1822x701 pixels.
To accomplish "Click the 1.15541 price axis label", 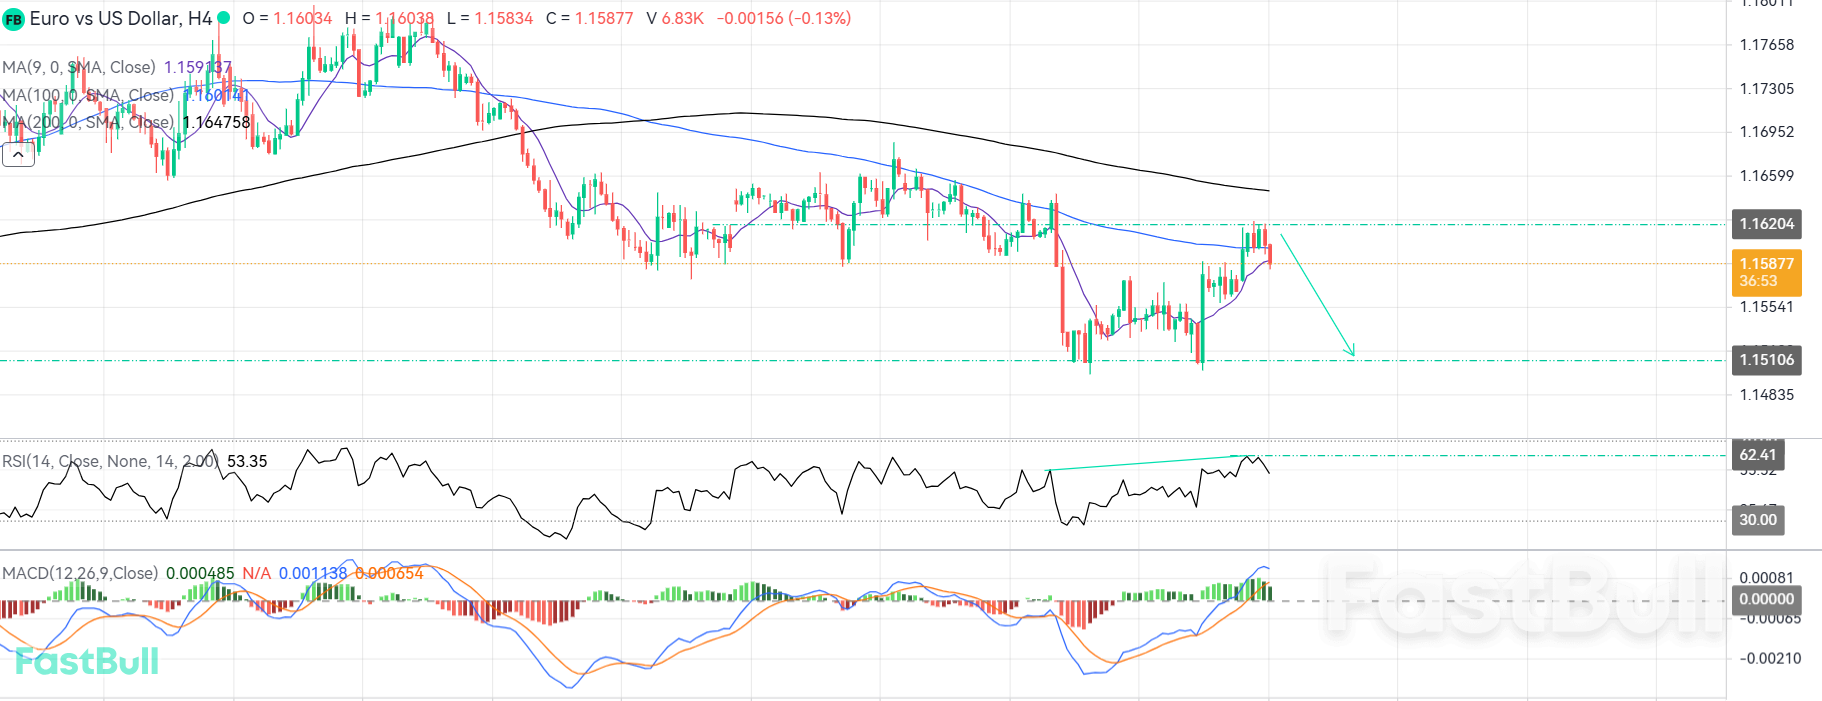I will [1767, 307].
